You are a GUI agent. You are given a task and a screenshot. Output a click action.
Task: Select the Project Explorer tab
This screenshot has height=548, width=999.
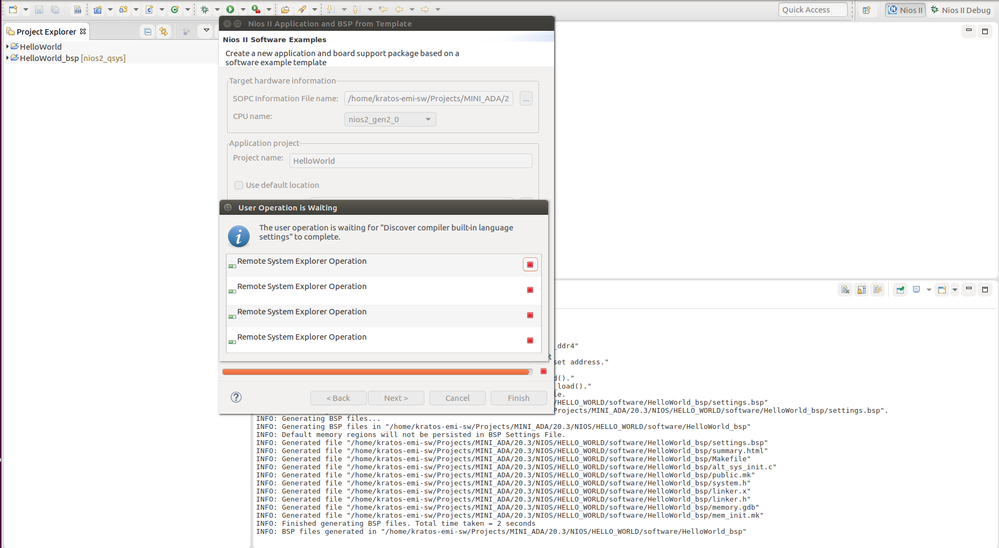click(x=46, y=31)
